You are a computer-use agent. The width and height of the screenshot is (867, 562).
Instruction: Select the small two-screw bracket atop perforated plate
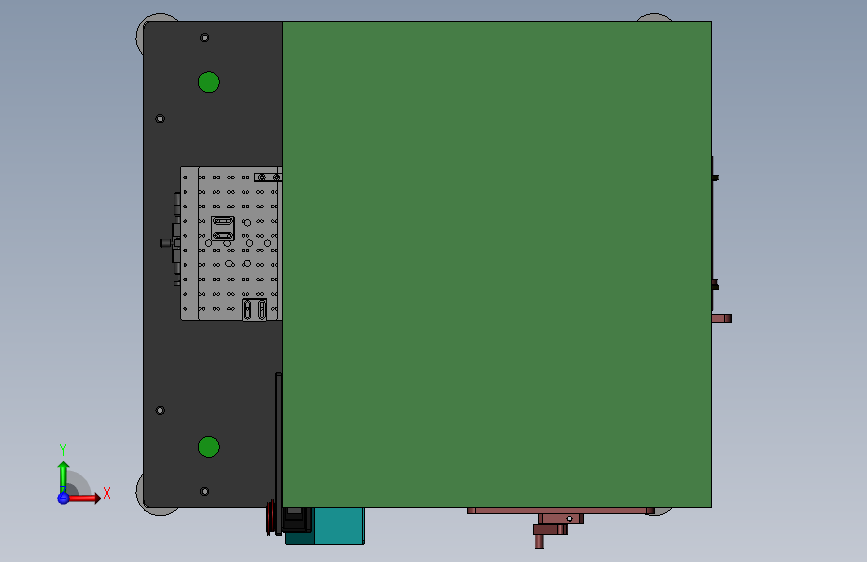pos(268,177)
